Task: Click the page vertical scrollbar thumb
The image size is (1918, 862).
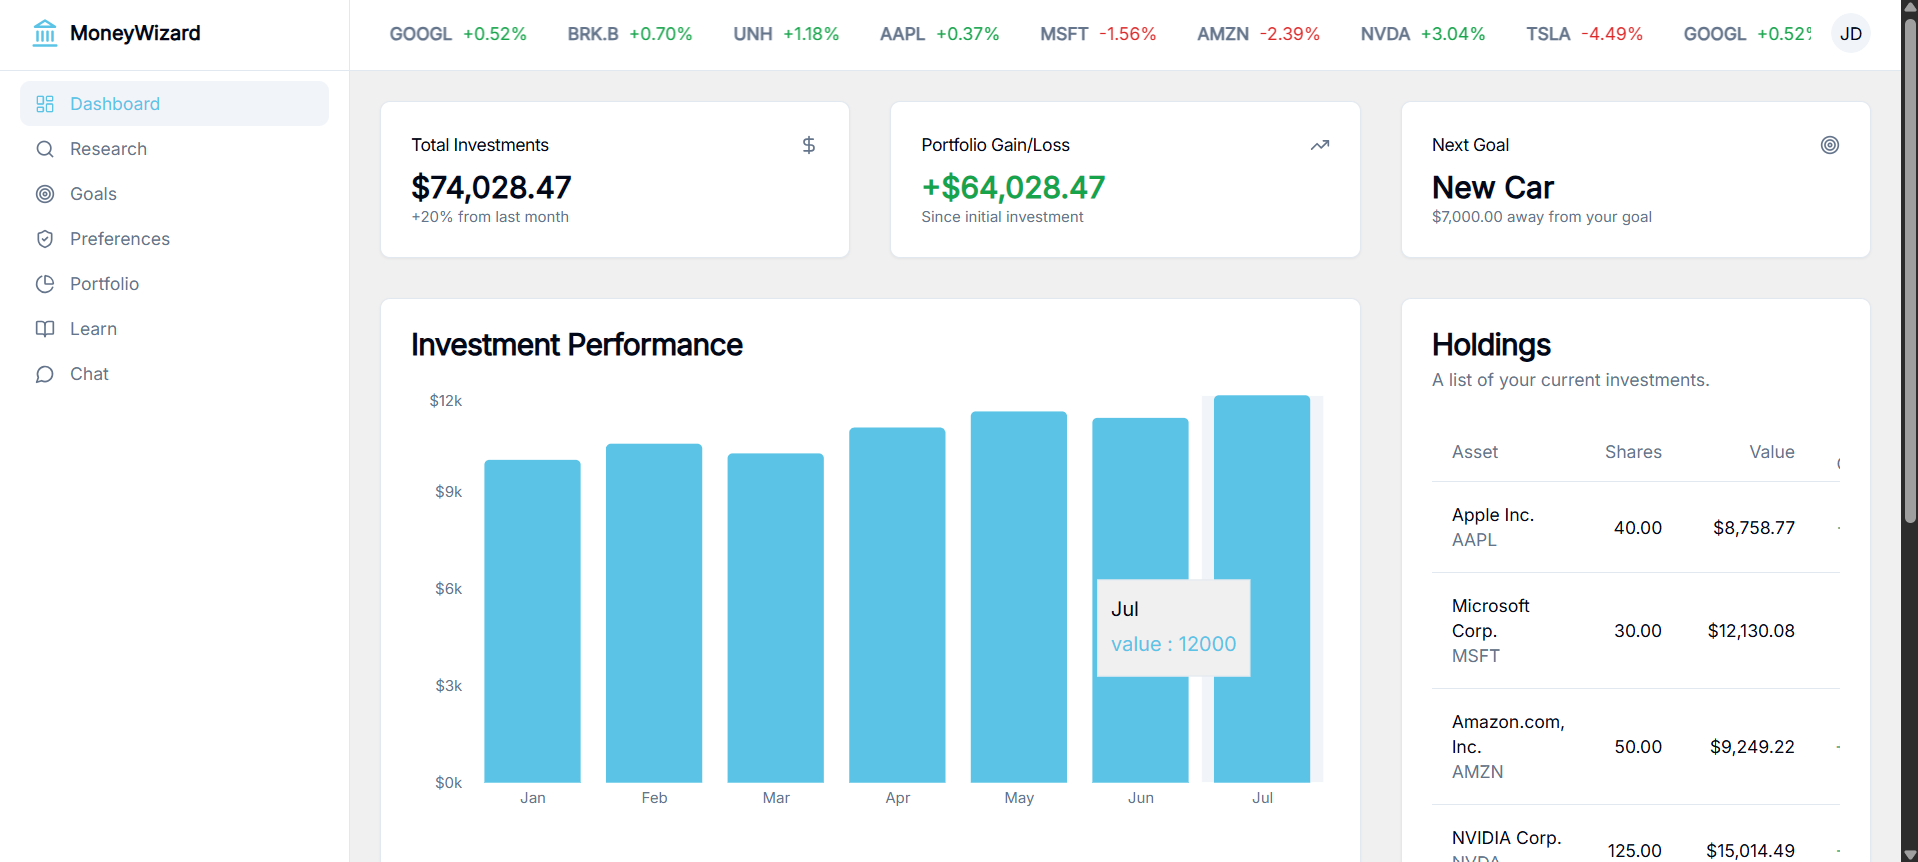Action: 1910,270
